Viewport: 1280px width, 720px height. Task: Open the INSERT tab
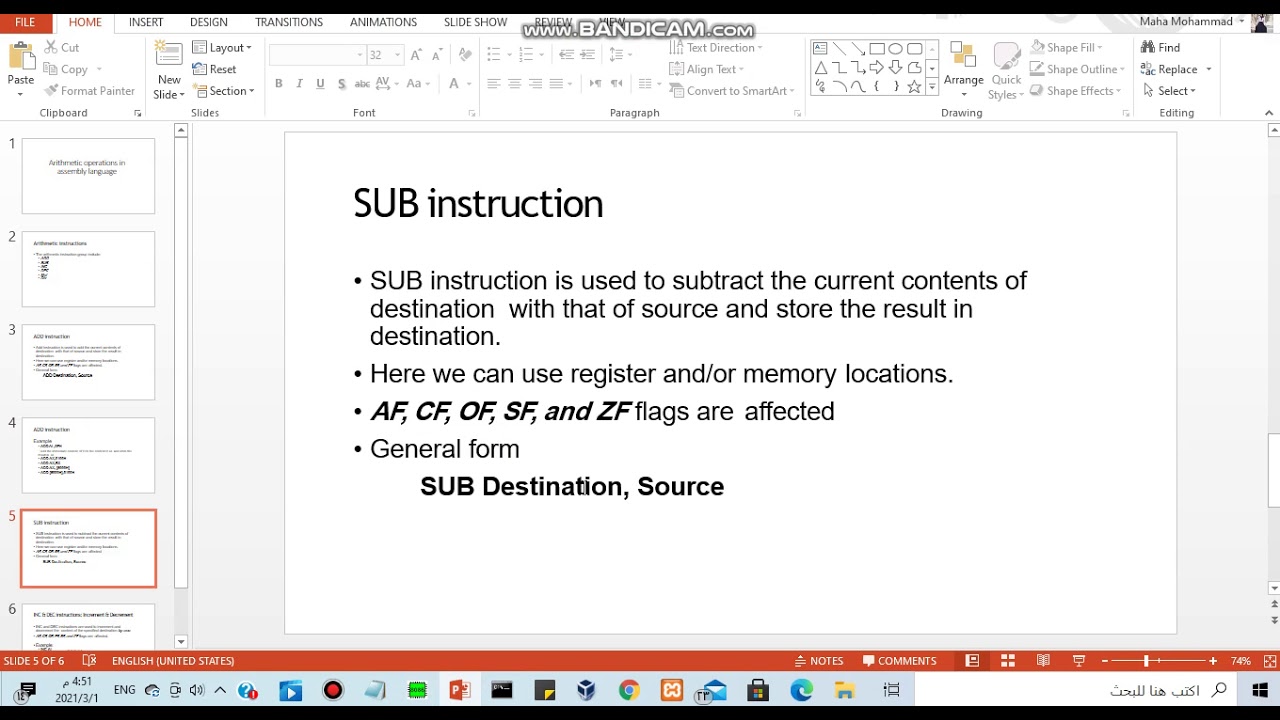coord(146,22)
